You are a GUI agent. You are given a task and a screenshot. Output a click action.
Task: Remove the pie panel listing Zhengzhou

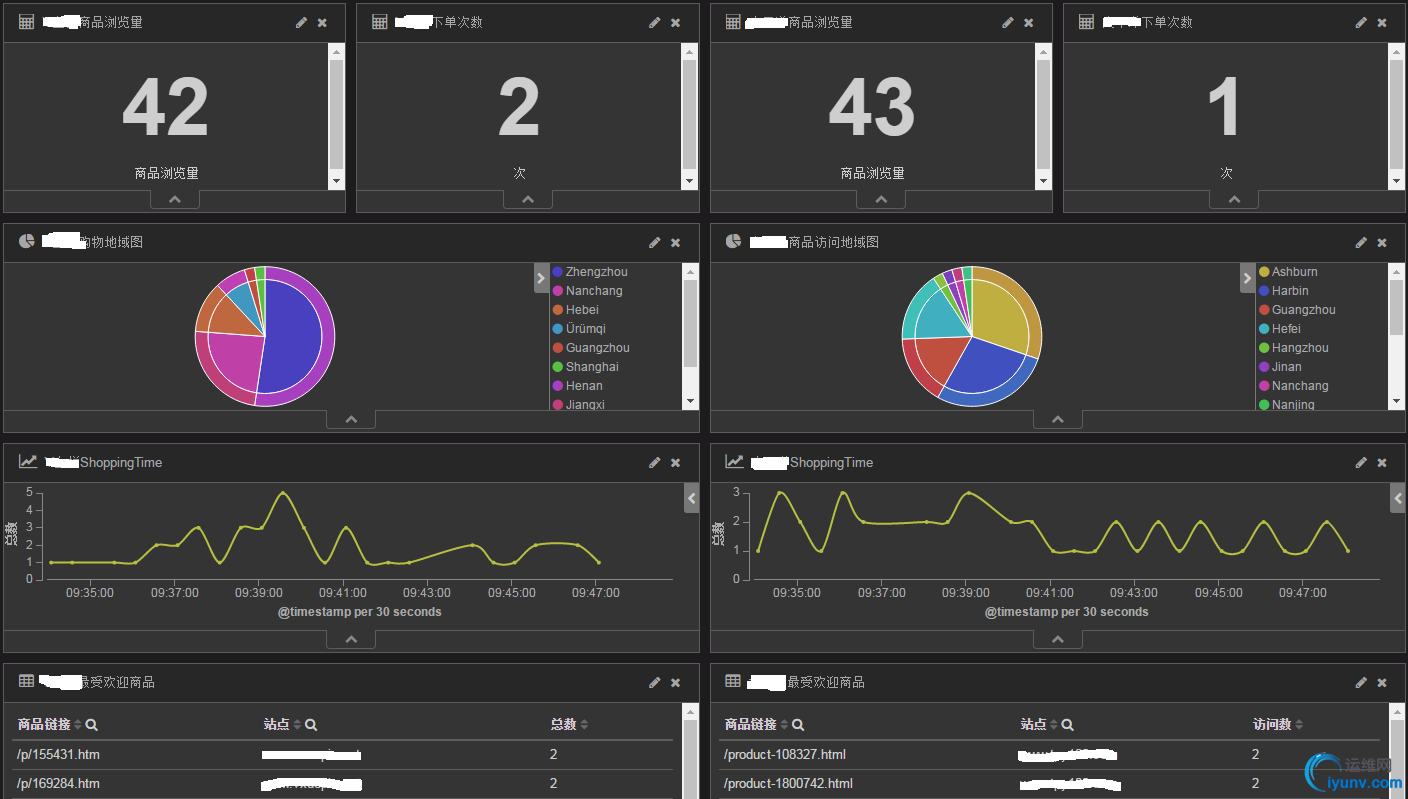[x=675, y=242]
